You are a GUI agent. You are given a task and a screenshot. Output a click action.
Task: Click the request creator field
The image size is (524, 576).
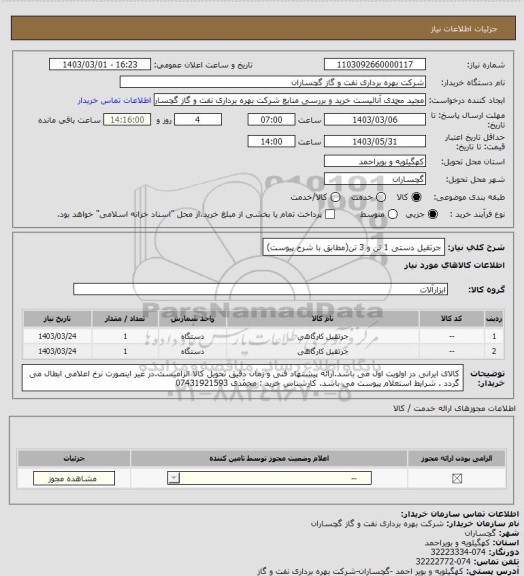[290, 100]
